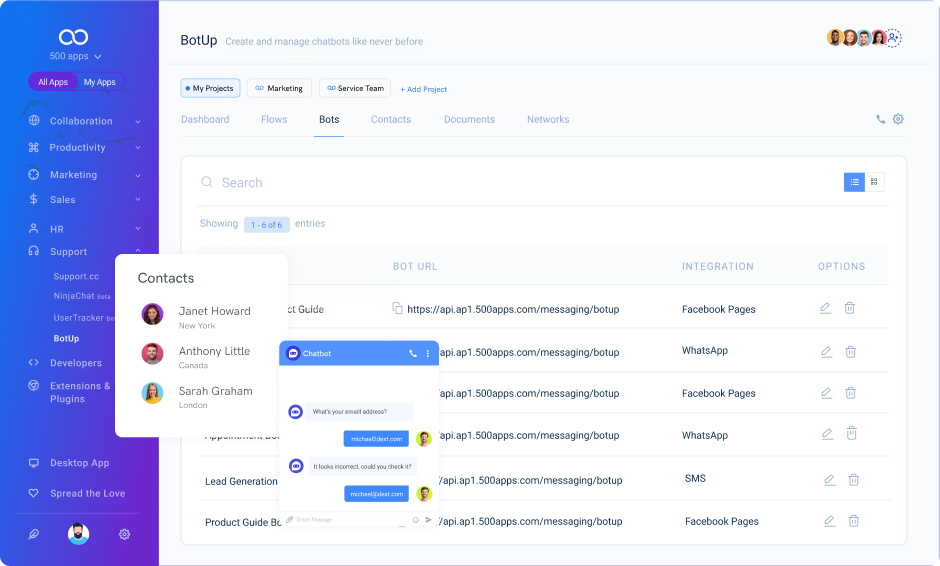940x566 pixels.
Task: Open the Documents tab
Action: pyautogui.click(x=469, y=119)
